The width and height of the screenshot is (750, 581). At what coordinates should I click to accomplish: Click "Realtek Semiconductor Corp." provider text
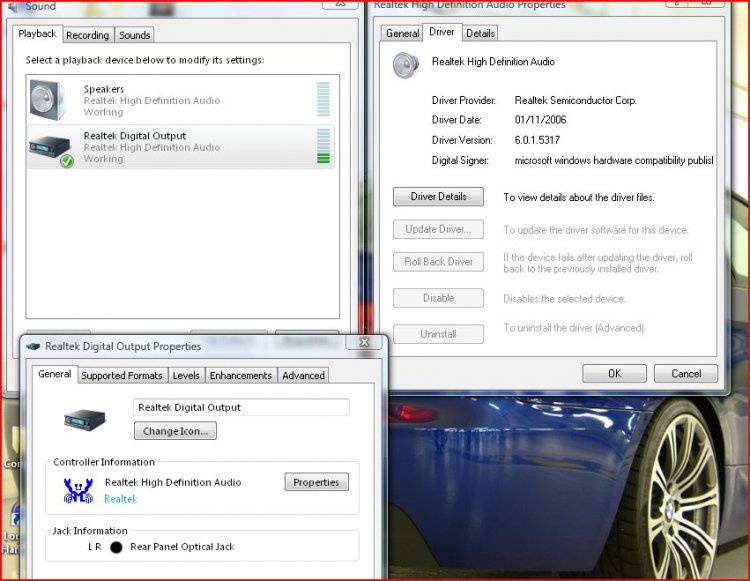pos(575,100)
